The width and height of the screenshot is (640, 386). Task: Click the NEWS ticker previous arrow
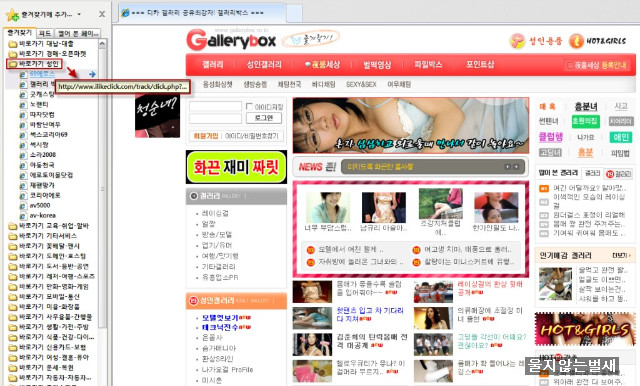(x=507, y=166)
